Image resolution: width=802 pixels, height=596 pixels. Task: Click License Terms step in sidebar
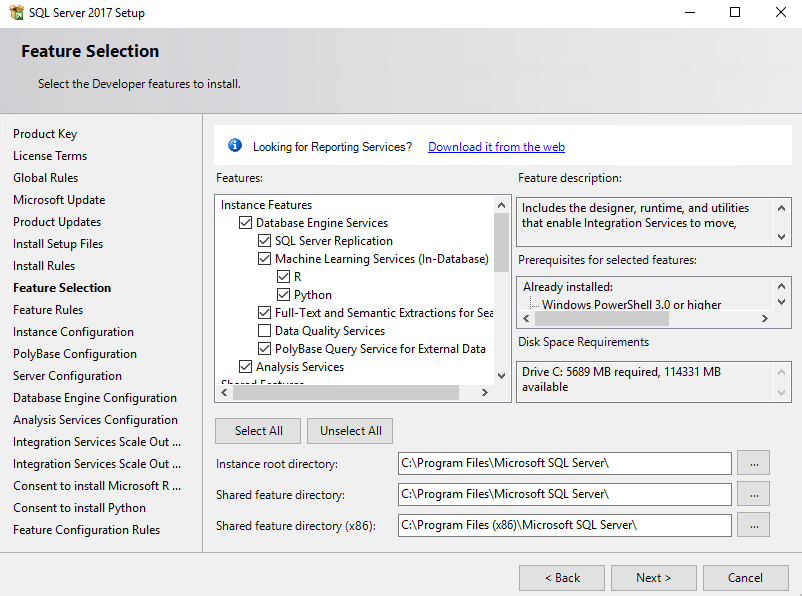coord(50,156)
